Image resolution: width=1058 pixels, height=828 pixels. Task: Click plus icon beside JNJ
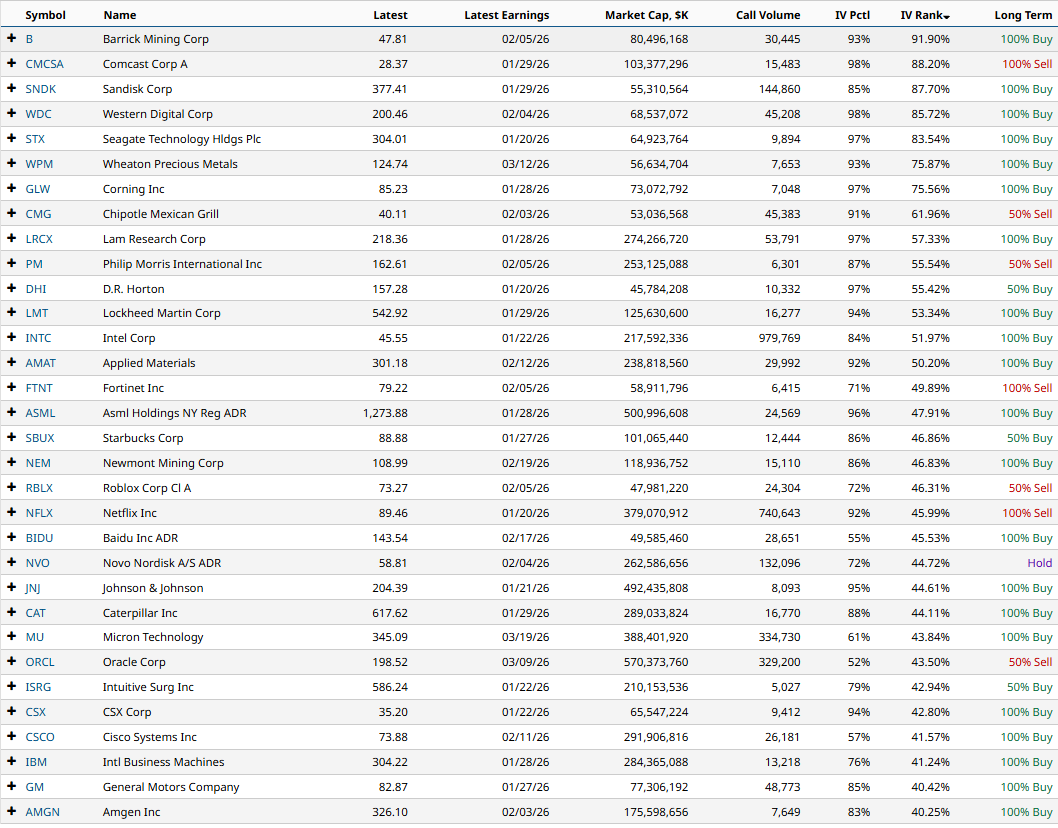click(11, 587)
